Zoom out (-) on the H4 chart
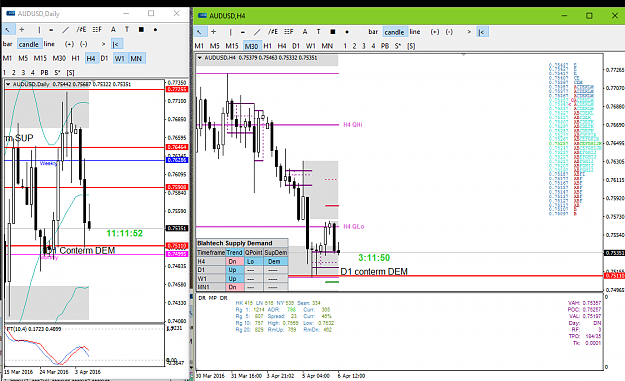 point(449,32)
